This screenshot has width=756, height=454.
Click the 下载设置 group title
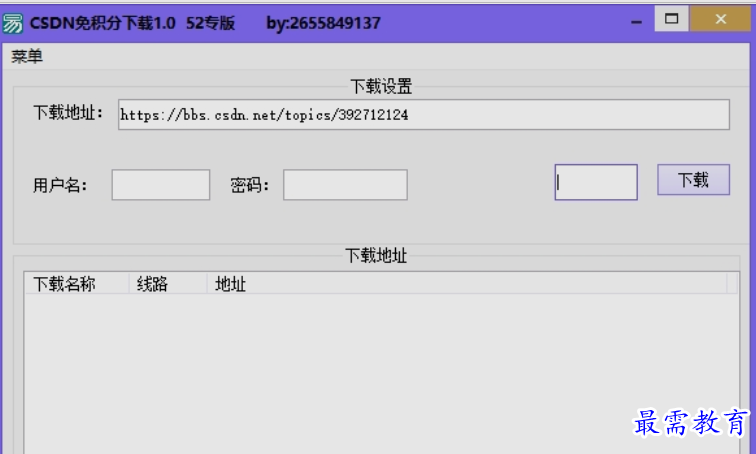381,87
